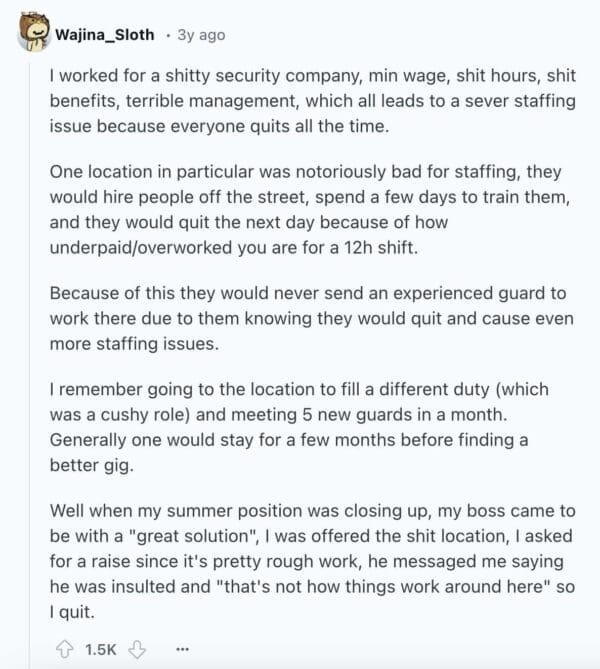600x669 pixels.
Task: Open the Wajina_Sloth user profile link
Action: pyautogui.click(x=105, y=35)
